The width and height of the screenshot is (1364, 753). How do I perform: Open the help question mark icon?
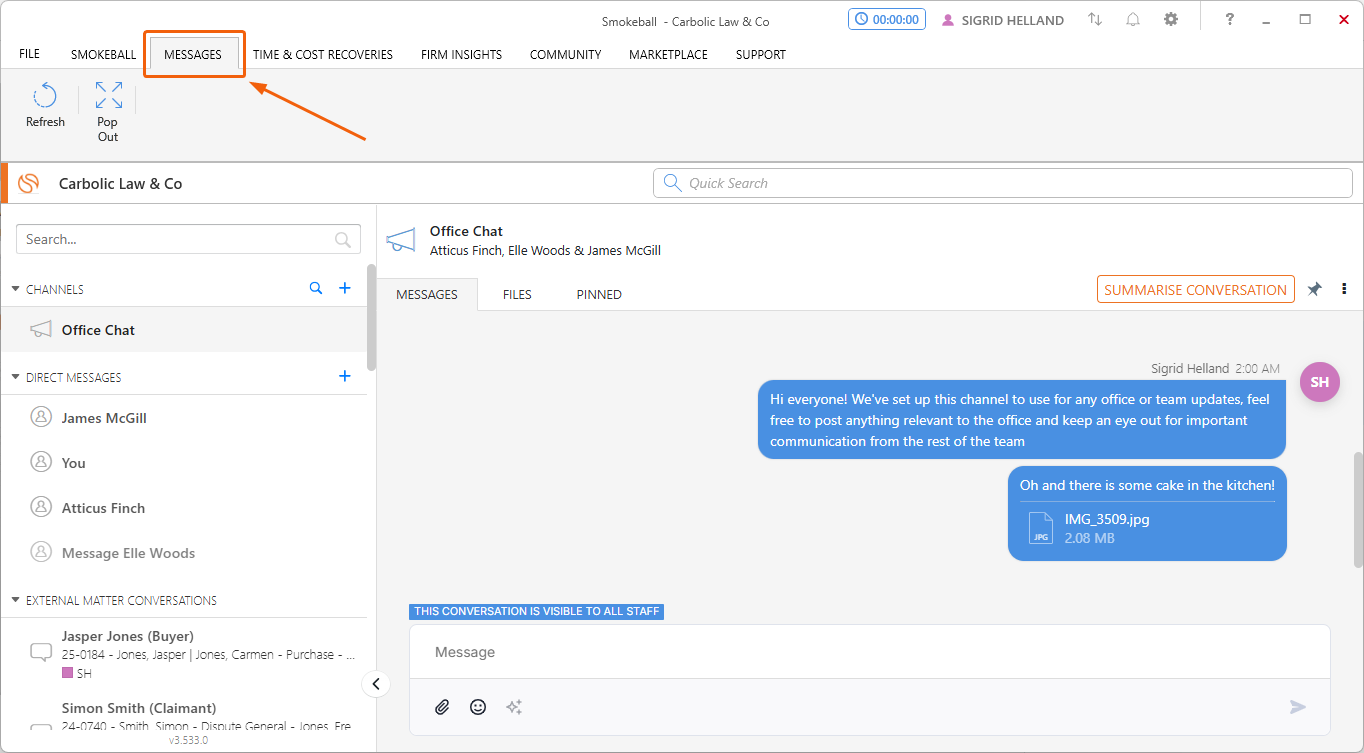(x=1230, y=20)
